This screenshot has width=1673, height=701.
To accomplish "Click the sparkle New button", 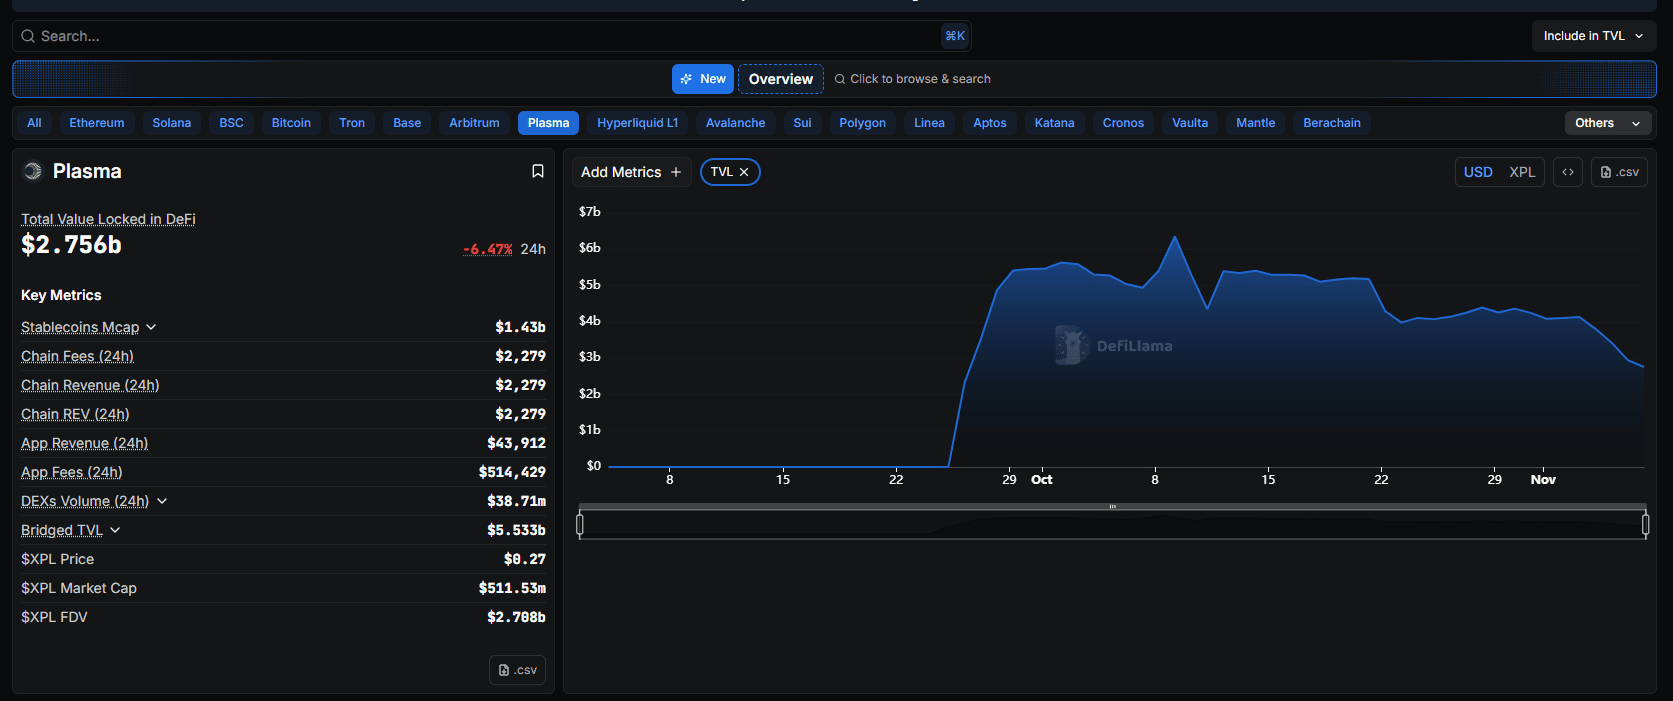I will coord(702,79).
